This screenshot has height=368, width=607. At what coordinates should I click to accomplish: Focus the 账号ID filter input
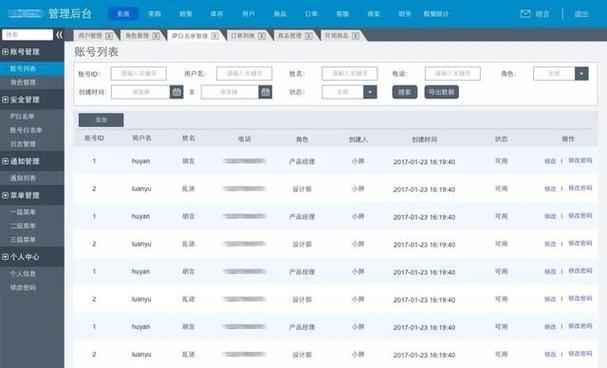(x=139, y=74)
